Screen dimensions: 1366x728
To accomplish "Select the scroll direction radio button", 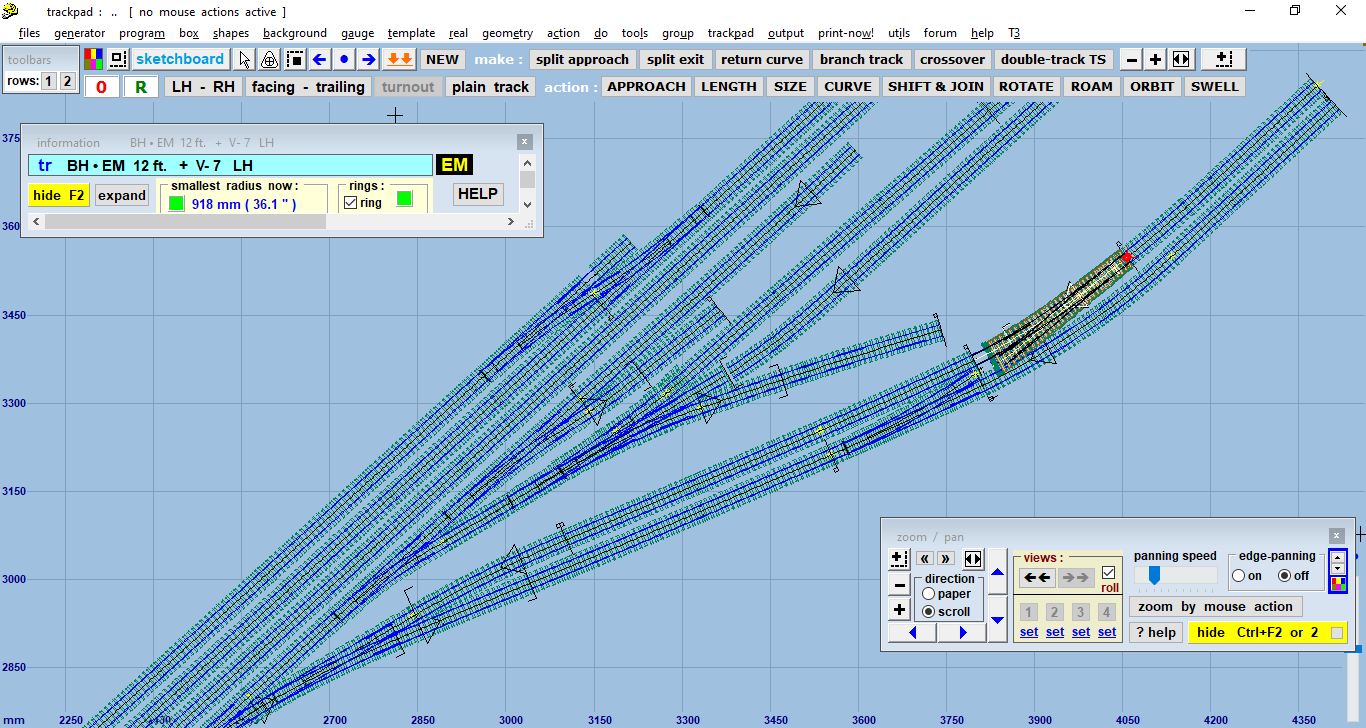I will coord(929,611).
